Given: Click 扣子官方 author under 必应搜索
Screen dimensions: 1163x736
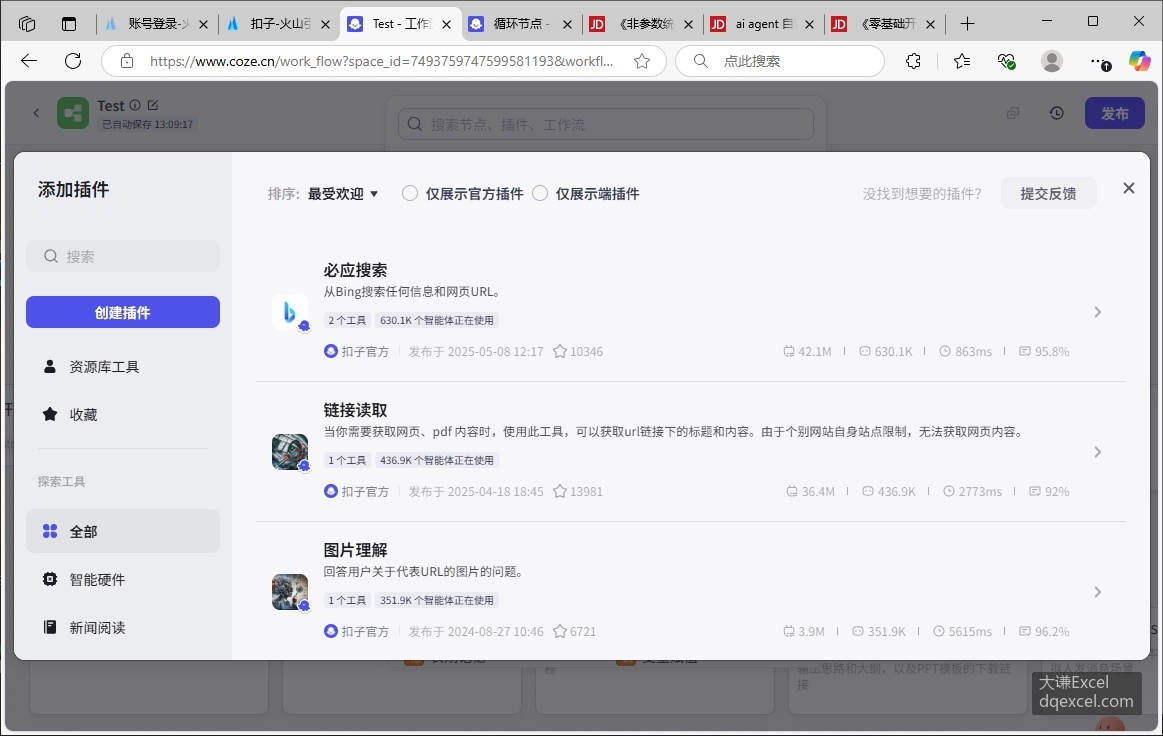Looking at the screenshot, I should coord(357,351).
